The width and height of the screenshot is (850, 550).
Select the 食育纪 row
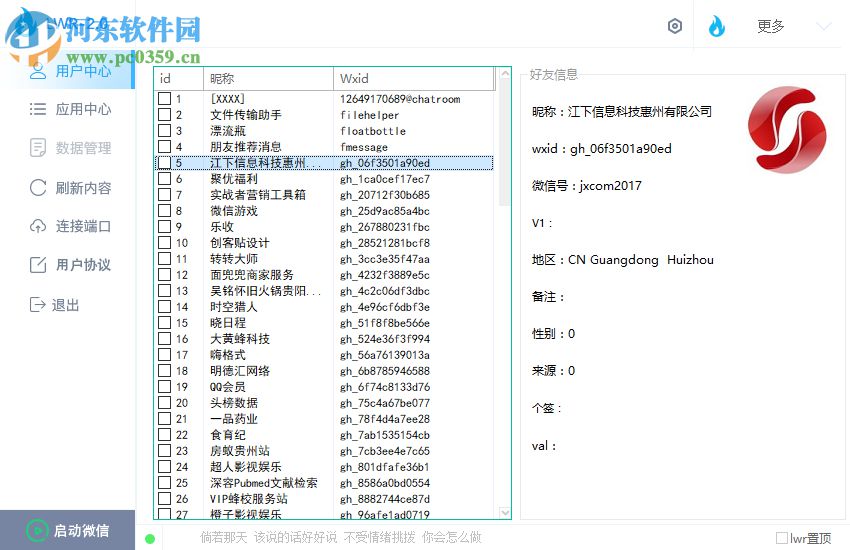coord(324,435)
